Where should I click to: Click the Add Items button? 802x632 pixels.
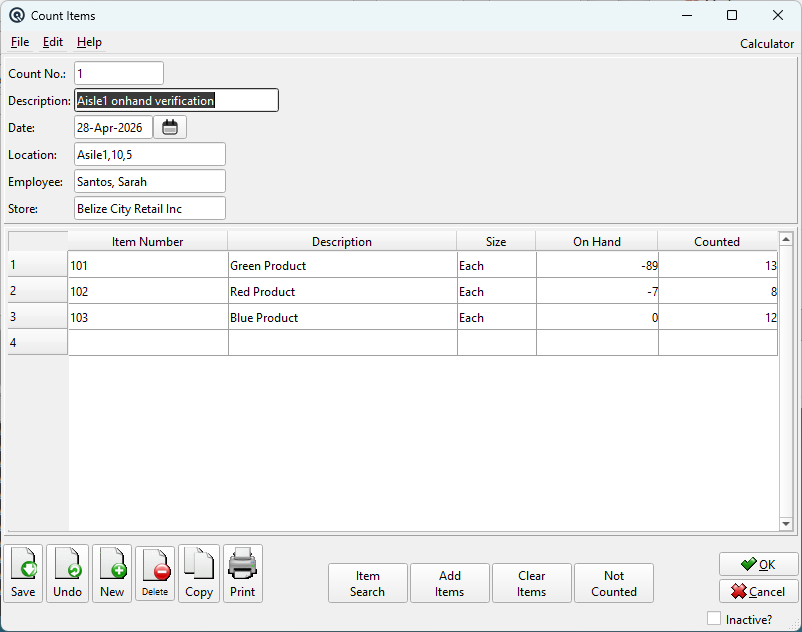(450, 583)
